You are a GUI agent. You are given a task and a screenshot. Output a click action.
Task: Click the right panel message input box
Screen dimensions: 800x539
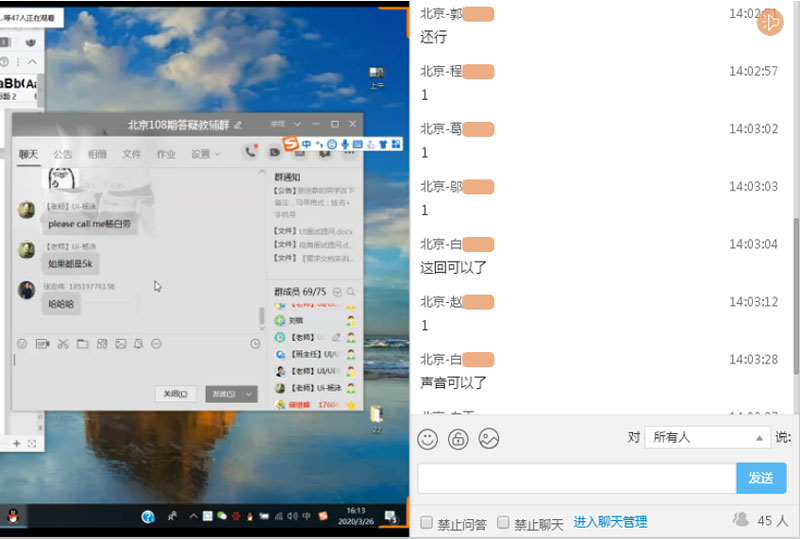[577, 478]
